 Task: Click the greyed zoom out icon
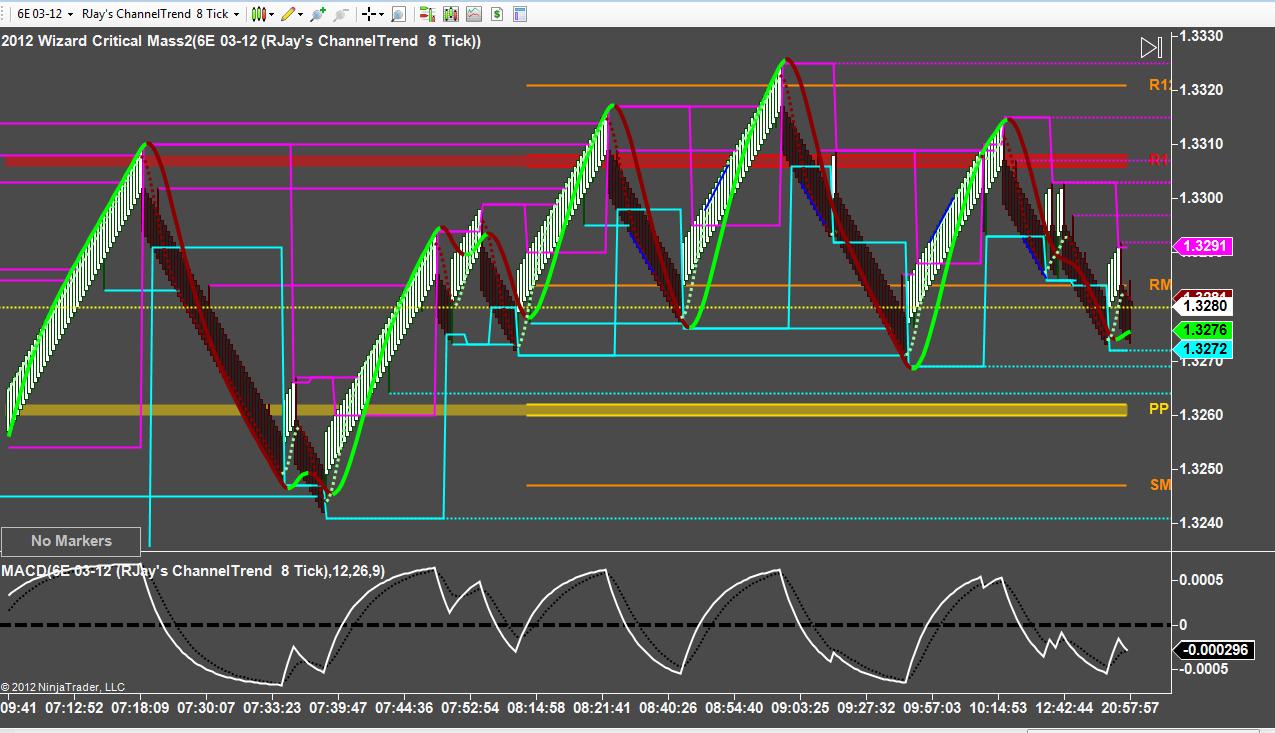341,14
